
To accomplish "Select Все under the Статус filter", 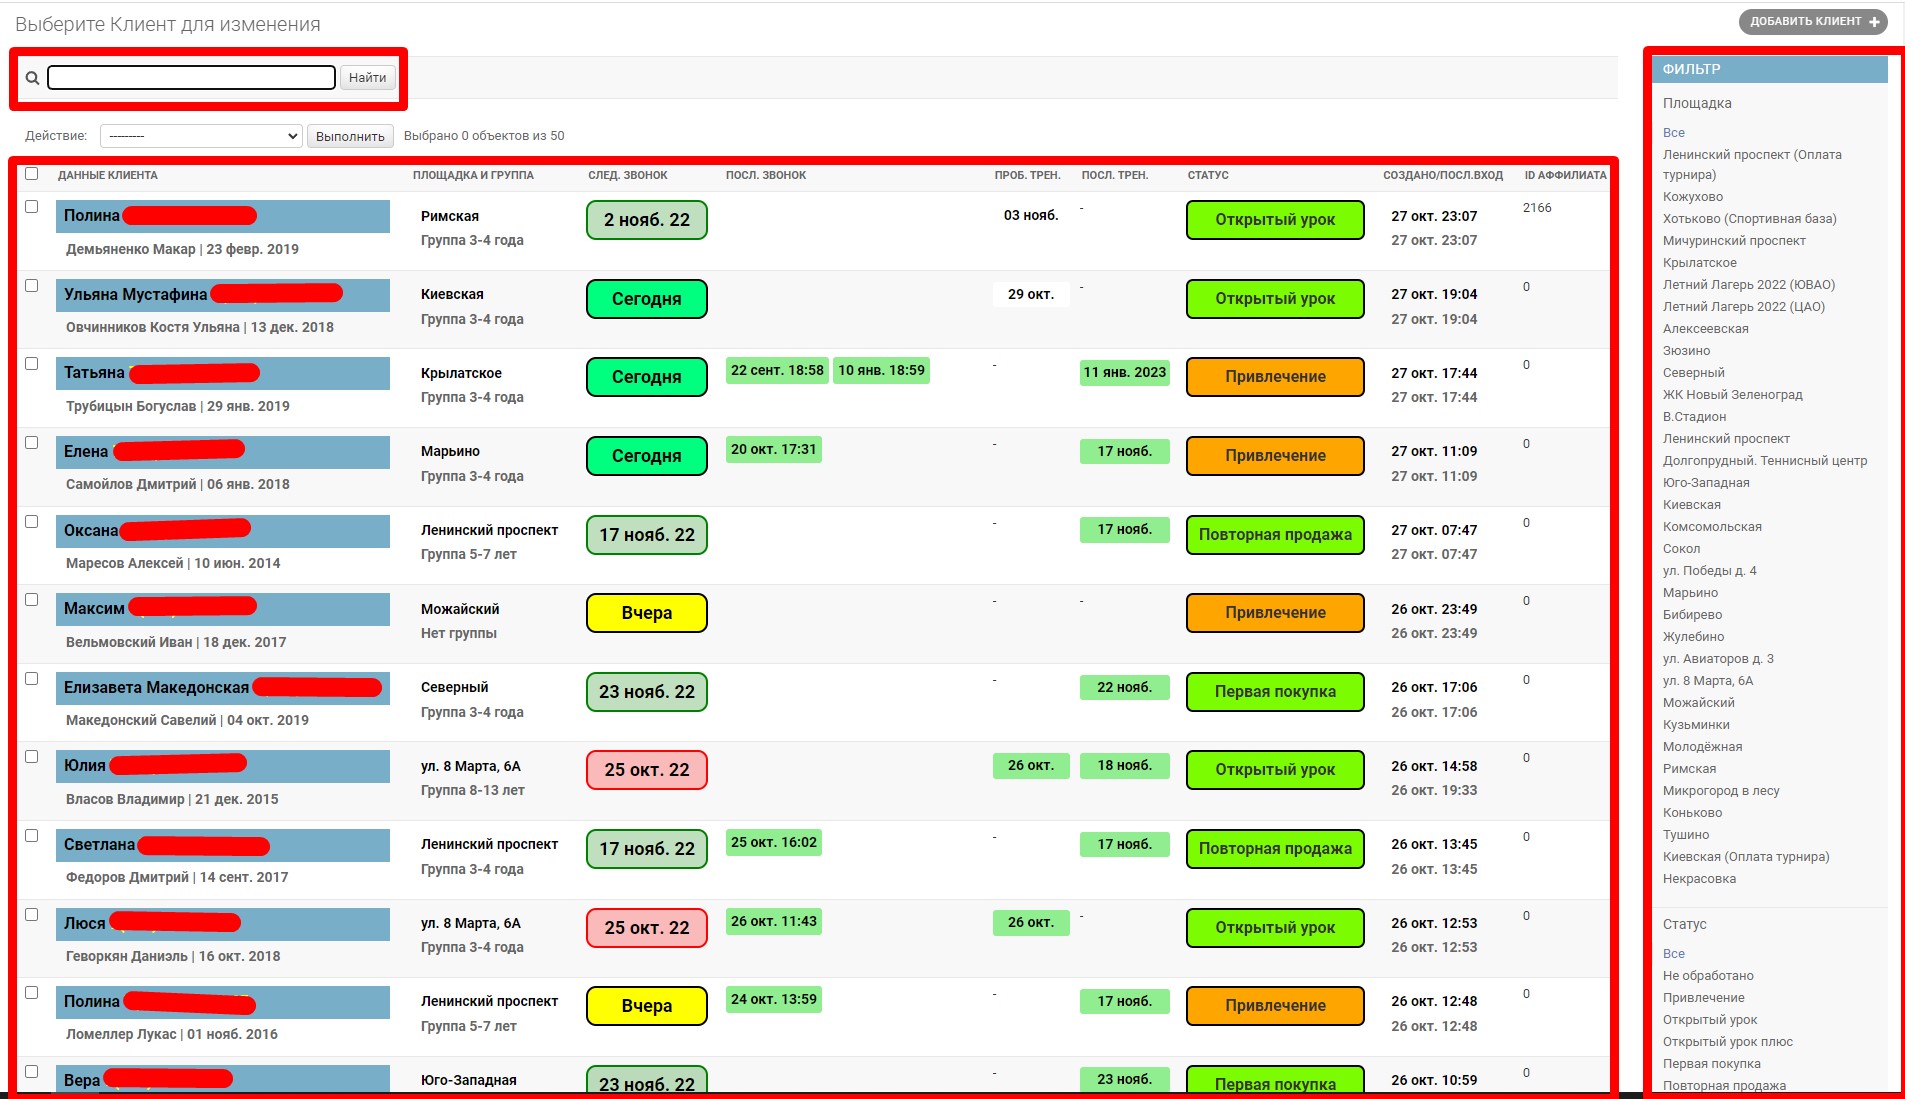I will click(x=1671, y=953).
